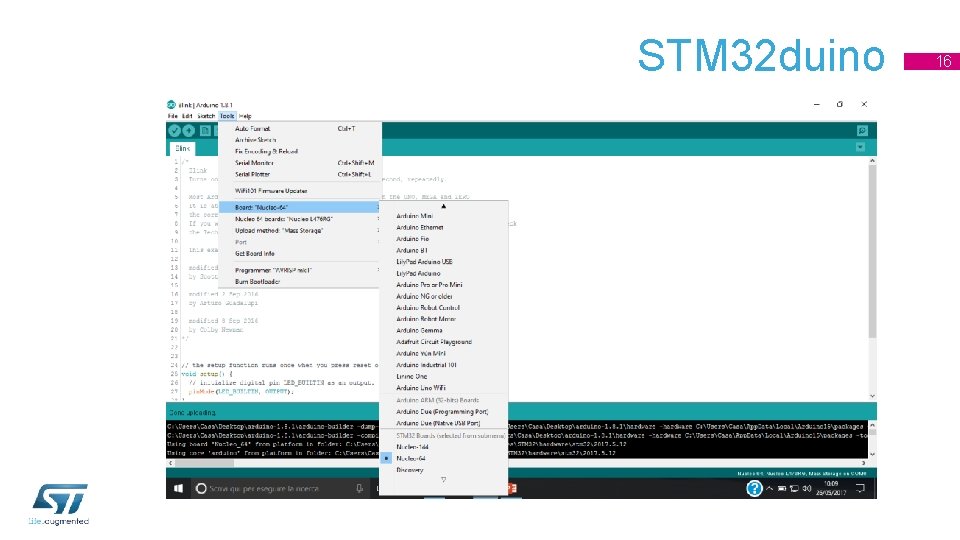This screenshot has width=960, height=540.
Task: Expand the Programmer submenu entry
Action: (300, 270)
